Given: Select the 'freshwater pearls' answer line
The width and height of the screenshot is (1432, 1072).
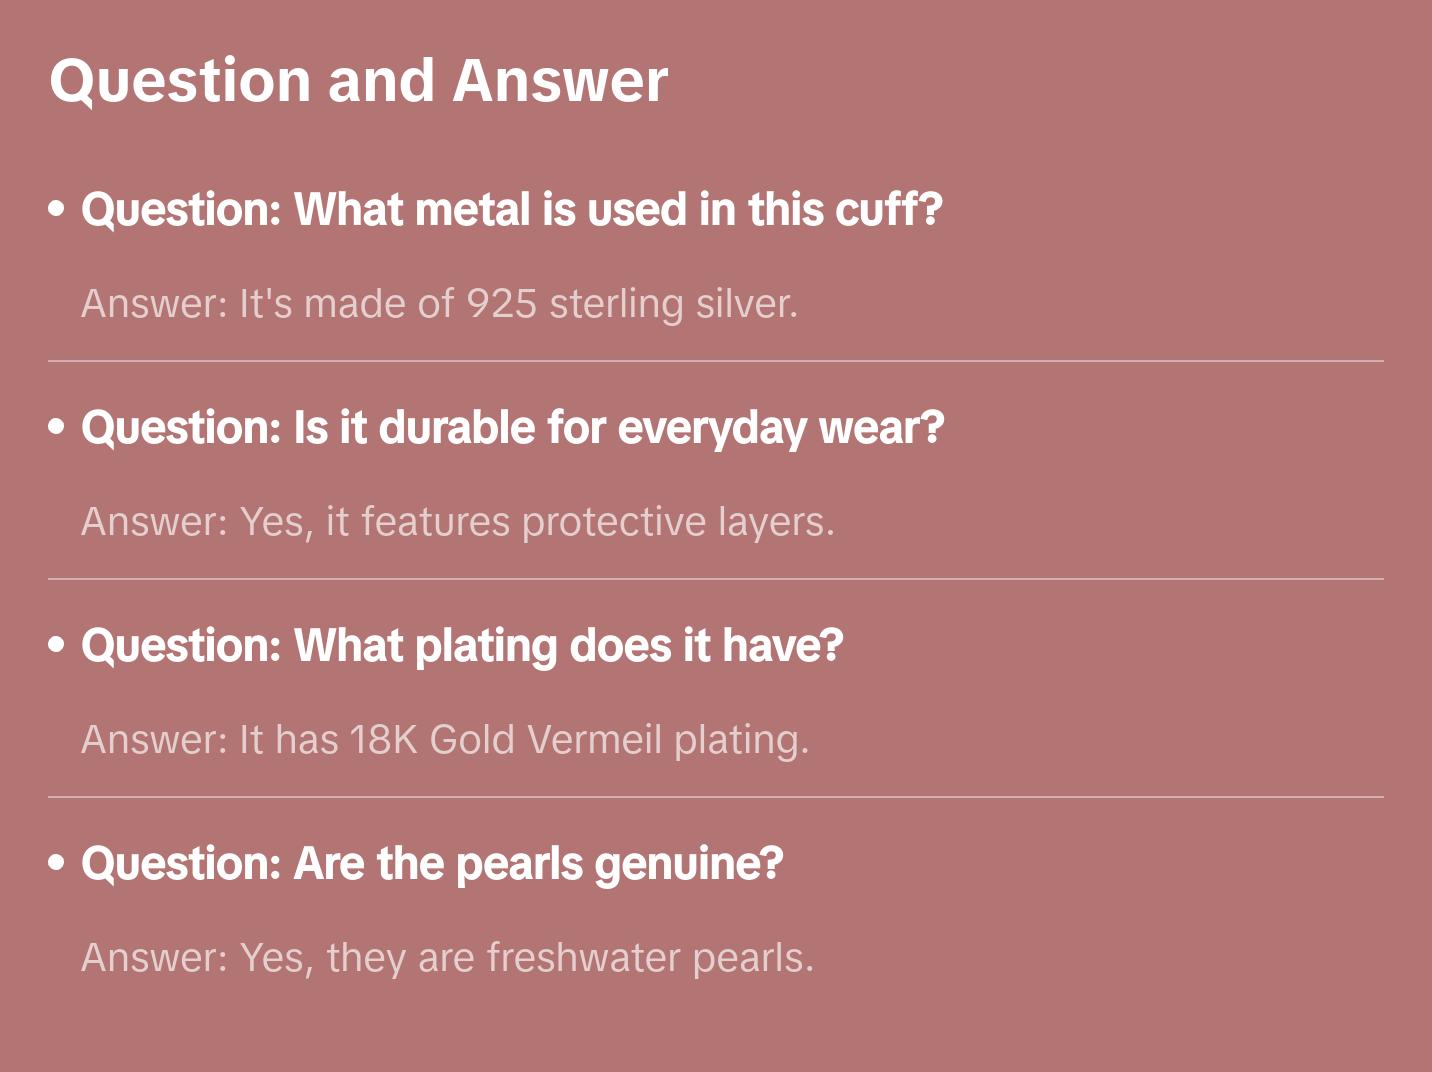Looking at the screenshot, I should (x=447, y=958).
